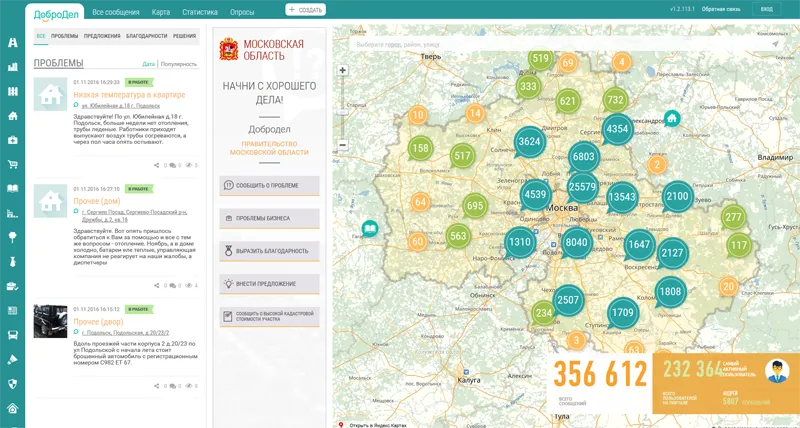Viewport: 800px width, 428px height.
Task: Click comments icon on Низкая температура post
Action: click(172, 165)
